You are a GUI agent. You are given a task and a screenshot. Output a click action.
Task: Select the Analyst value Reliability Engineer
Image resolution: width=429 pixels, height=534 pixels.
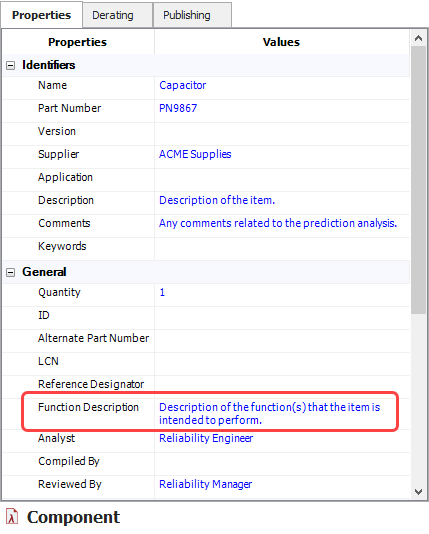pos(206,438)
